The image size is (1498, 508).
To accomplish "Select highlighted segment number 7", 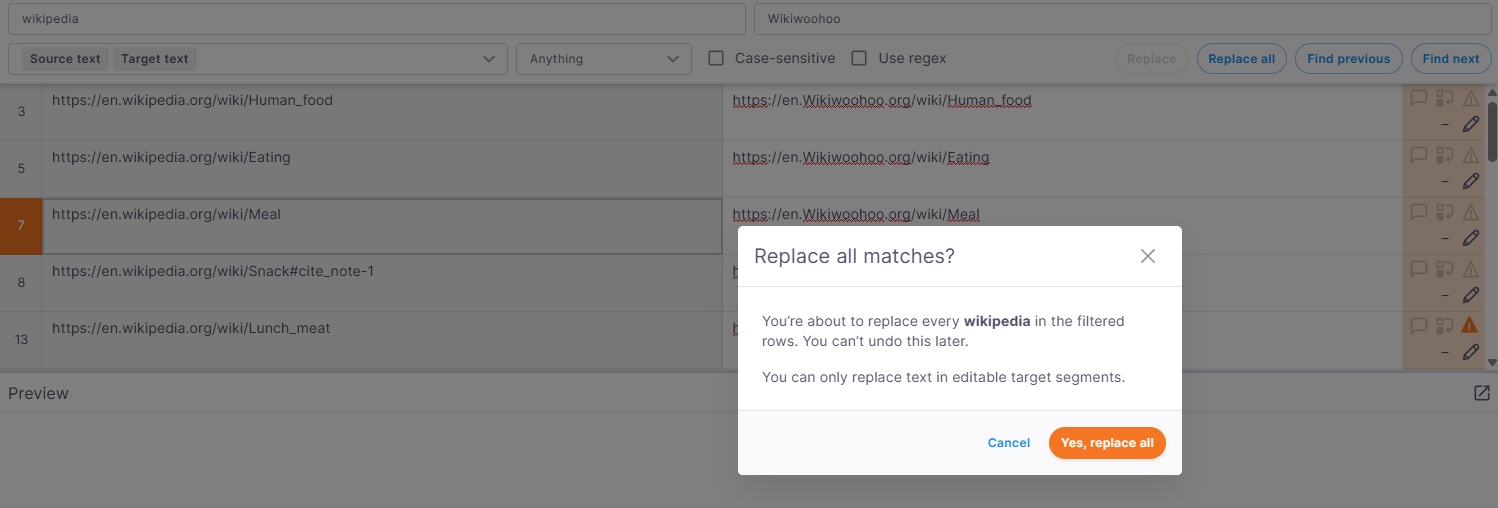I will (x=21, y=226).
